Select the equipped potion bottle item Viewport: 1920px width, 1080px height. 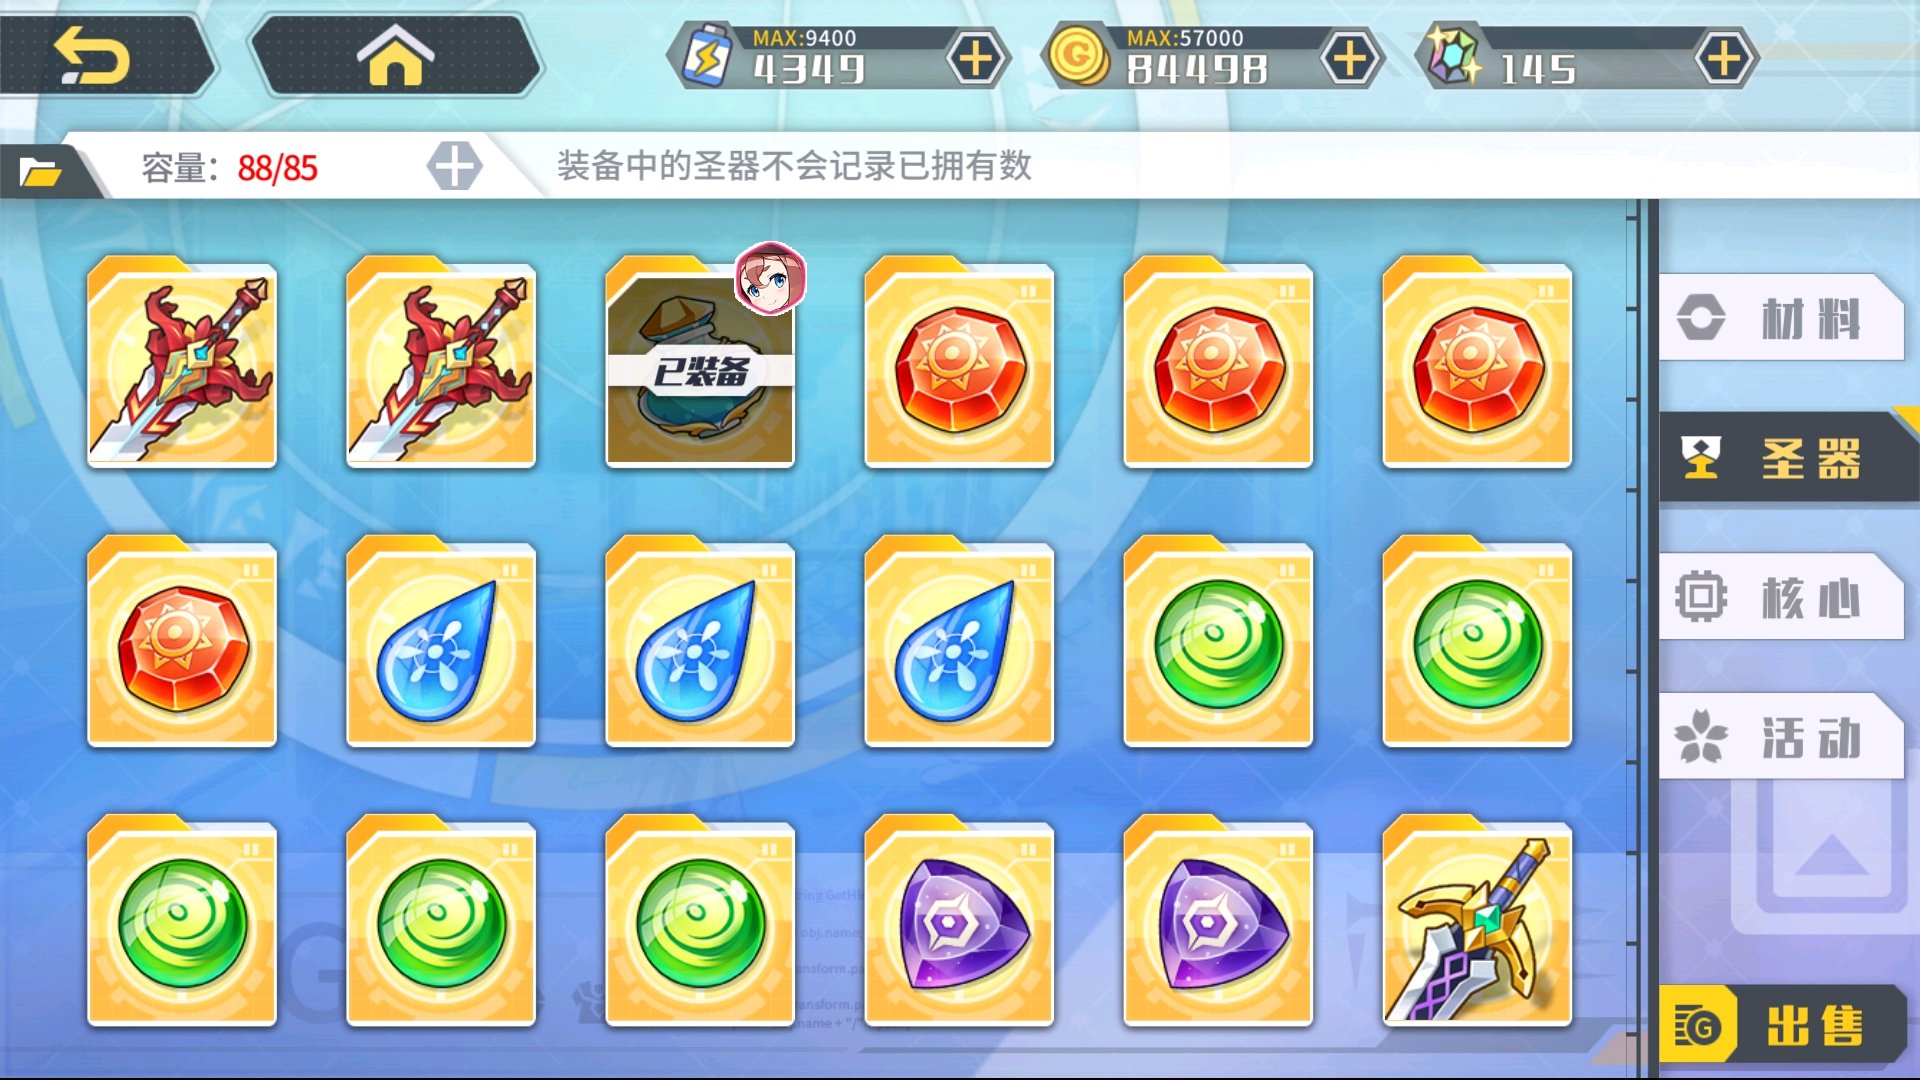(x=700, y=364)
